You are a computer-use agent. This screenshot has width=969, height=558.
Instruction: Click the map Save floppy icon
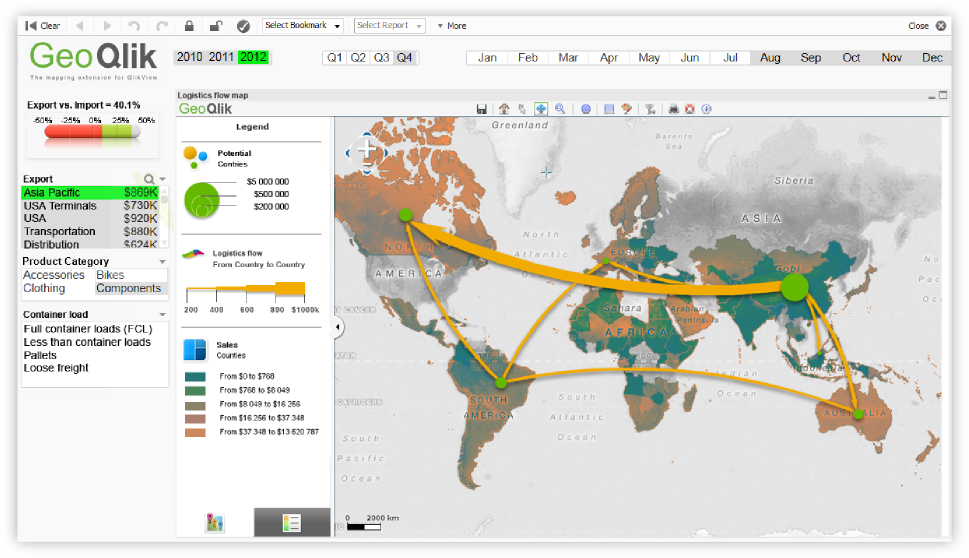[x=481, y=109]
